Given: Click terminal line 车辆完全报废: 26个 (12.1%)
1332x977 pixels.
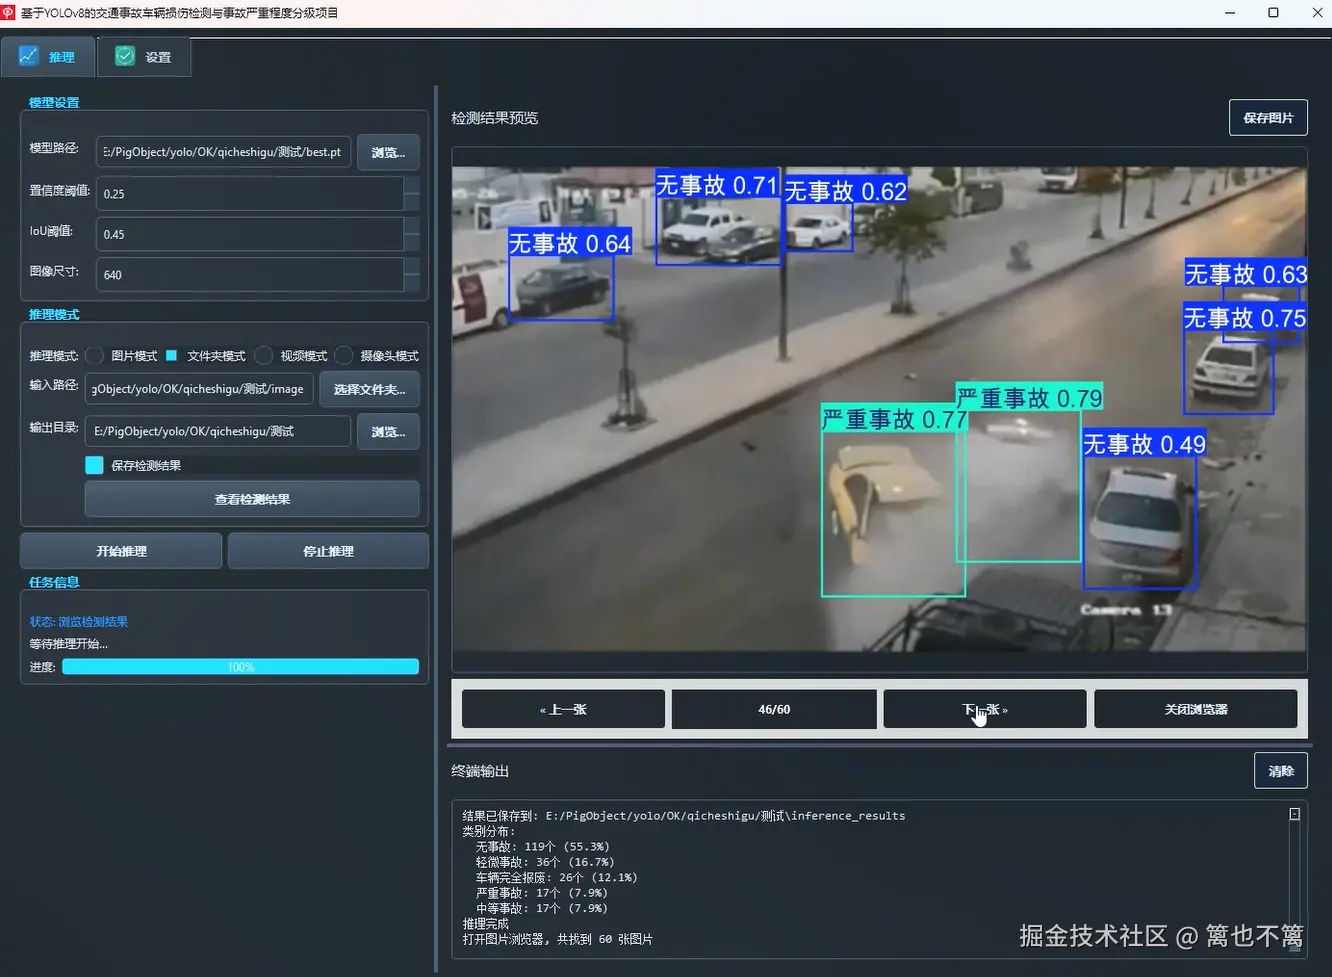Looking at the screenshot, I should 556,878.
